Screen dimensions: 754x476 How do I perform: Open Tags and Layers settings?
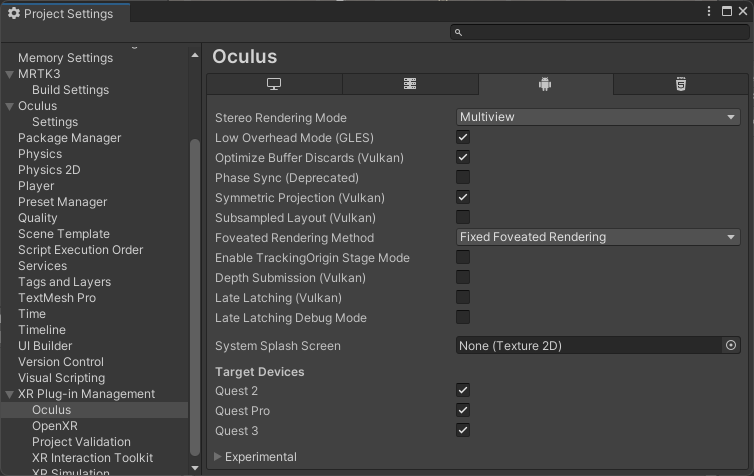pos(64,282)
